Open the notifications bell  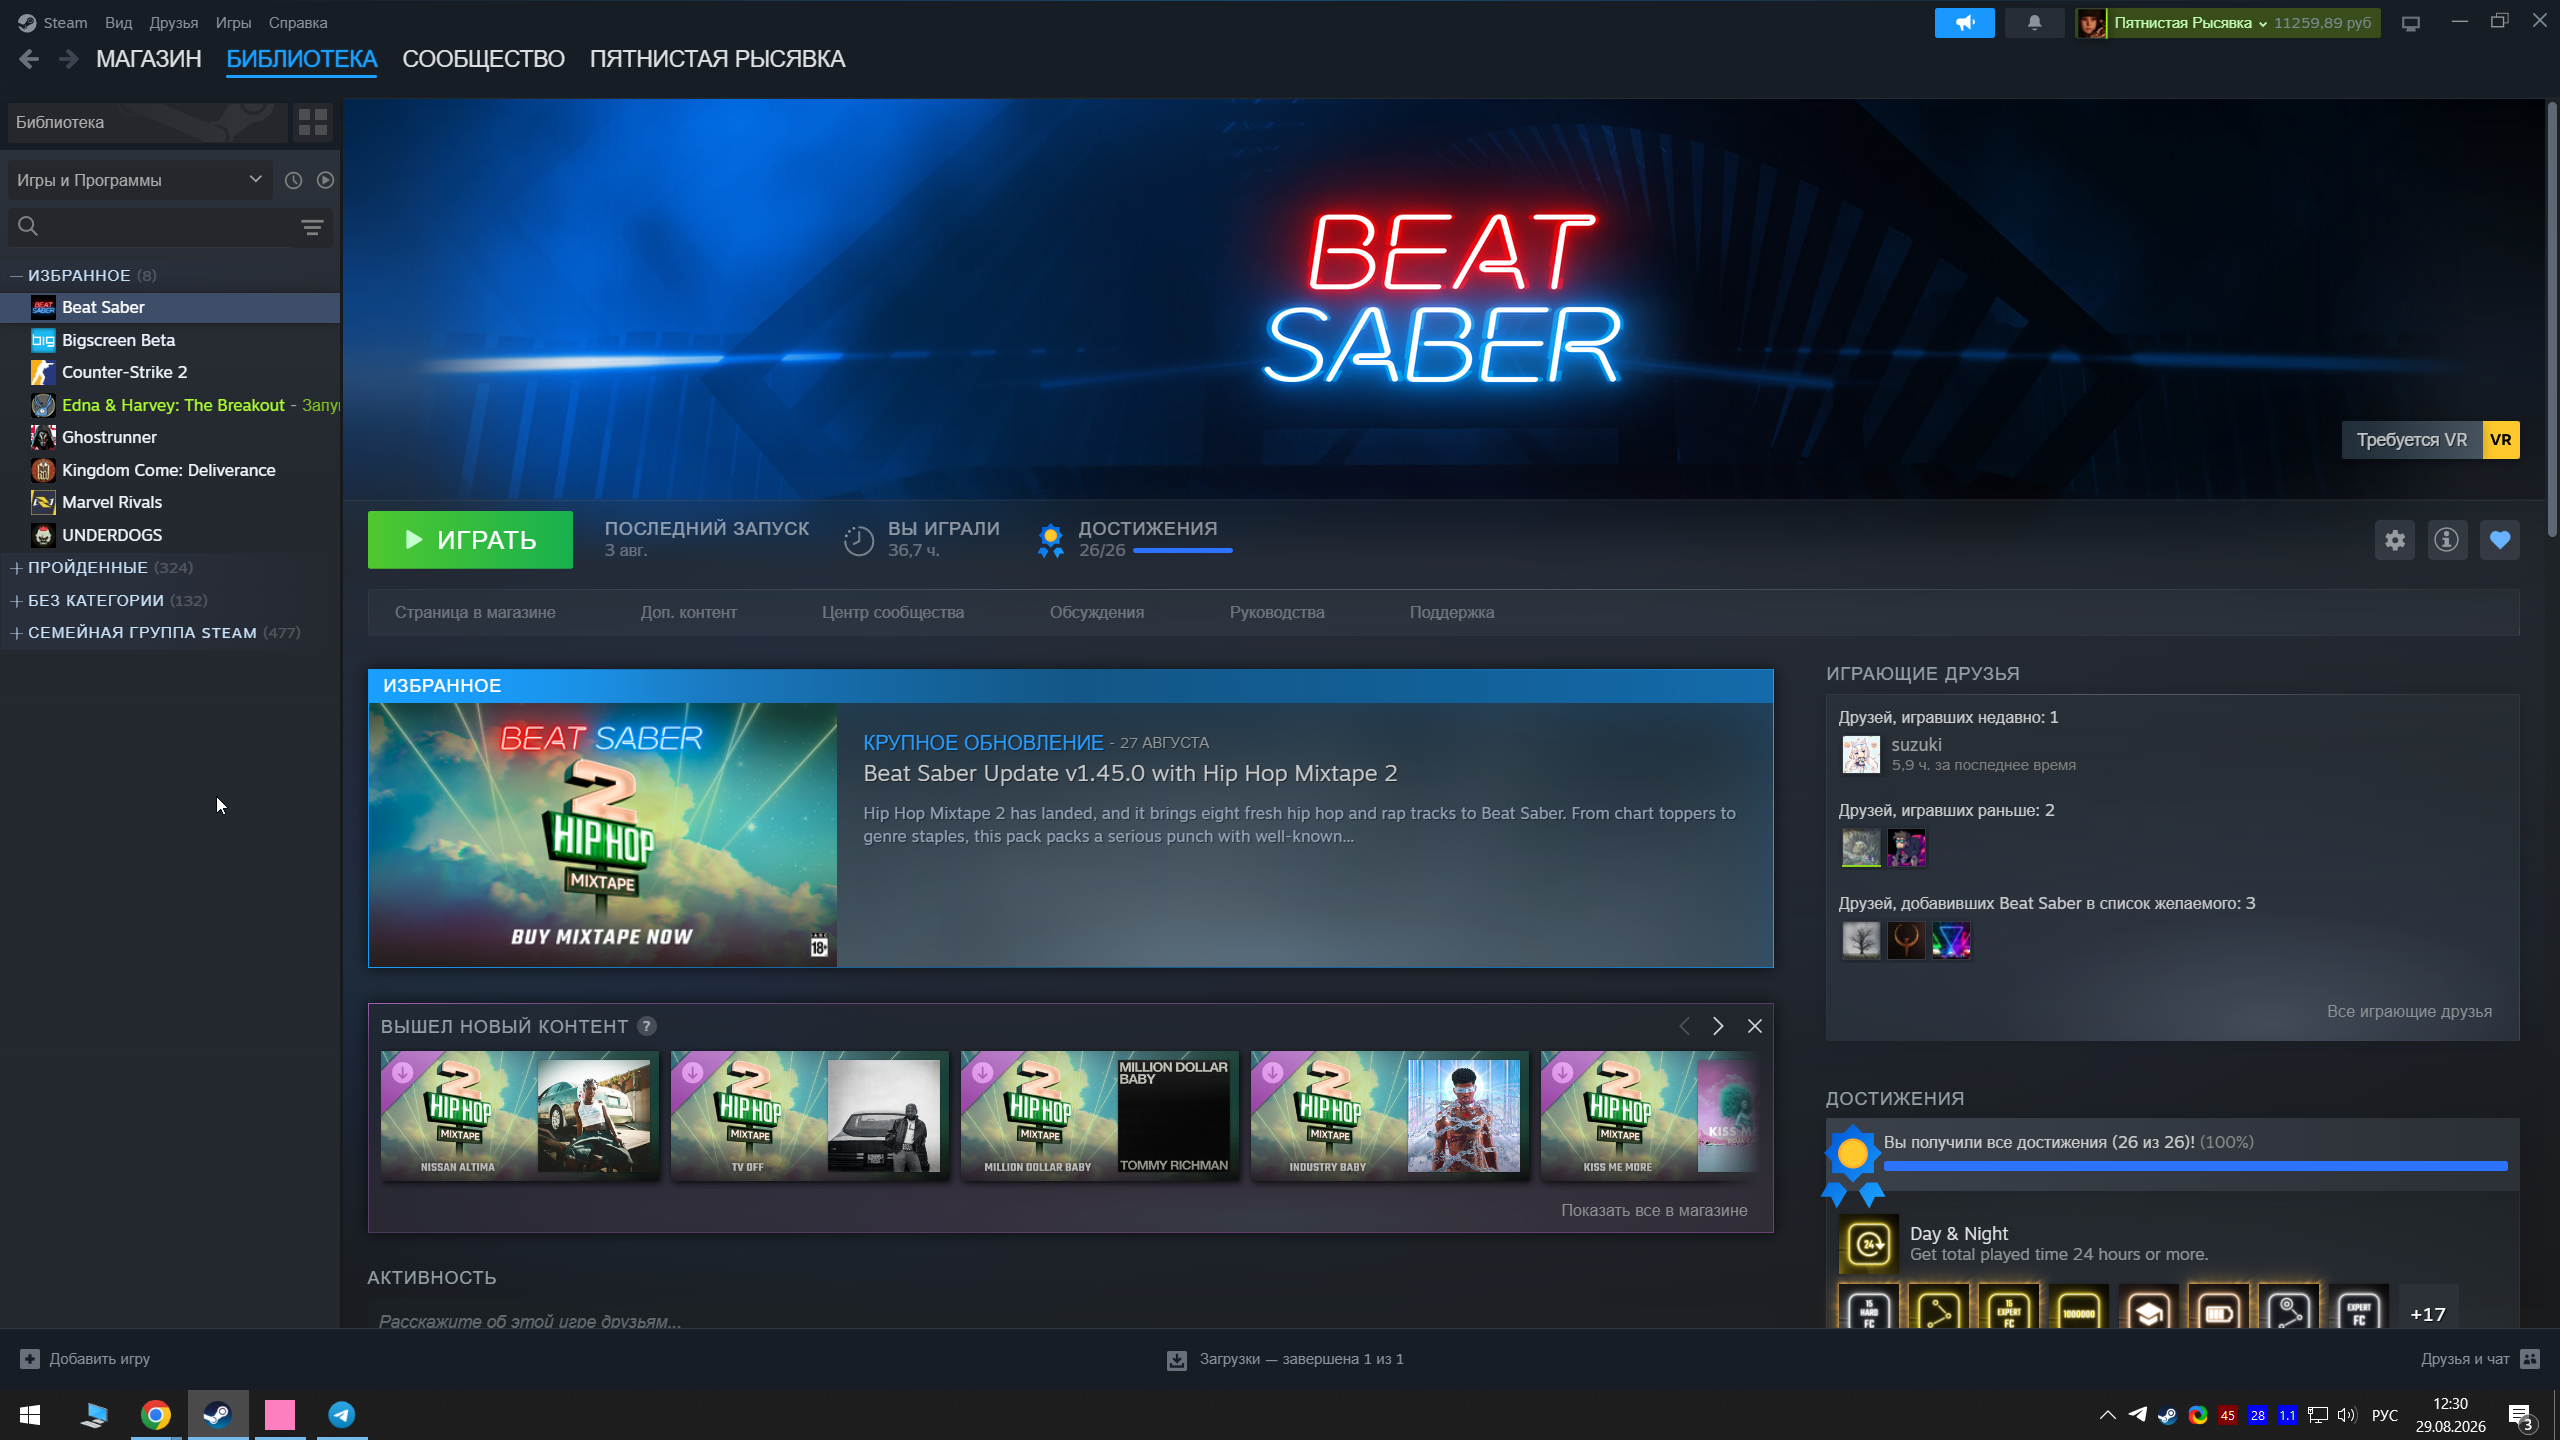pyautogui.click(x=2034, y=22)
